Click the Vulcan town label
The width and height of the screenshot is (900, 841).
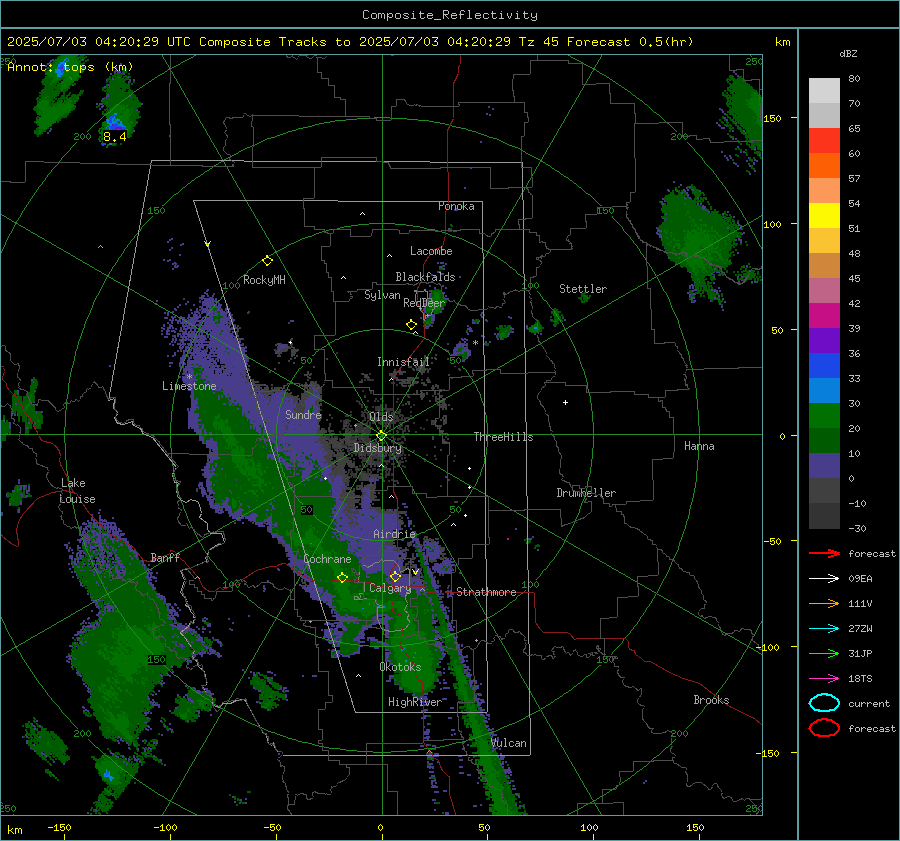pyautogui.click(x=509, y=743)
